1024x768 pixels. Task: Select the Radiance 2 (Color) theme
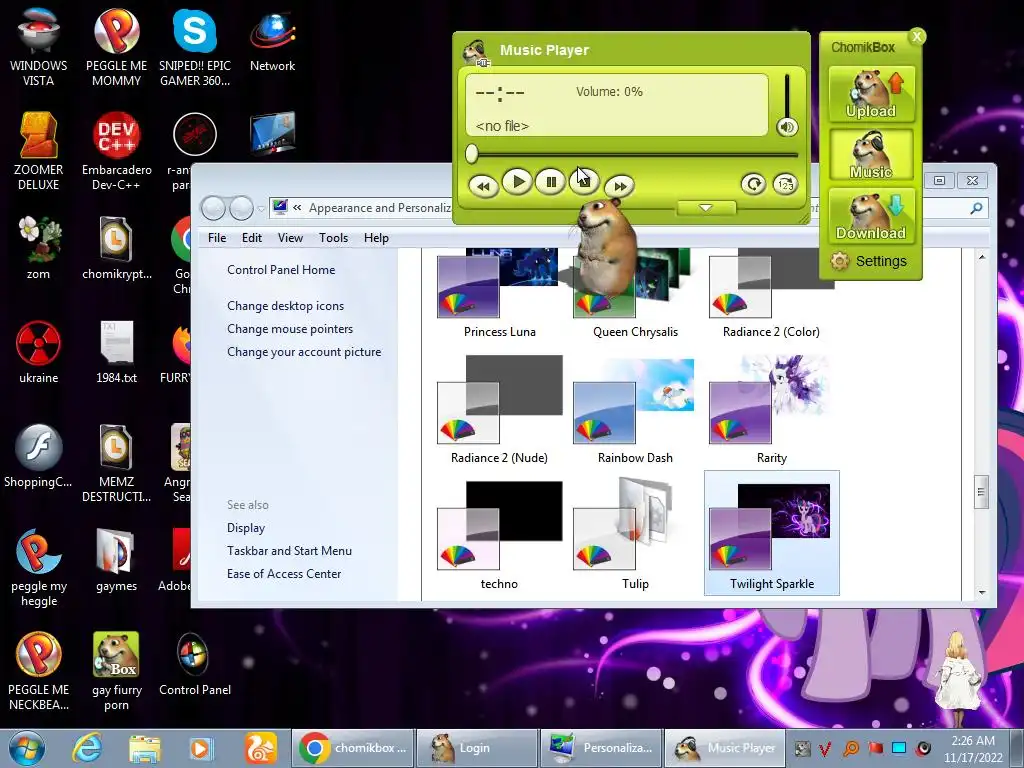click(771, 294)
